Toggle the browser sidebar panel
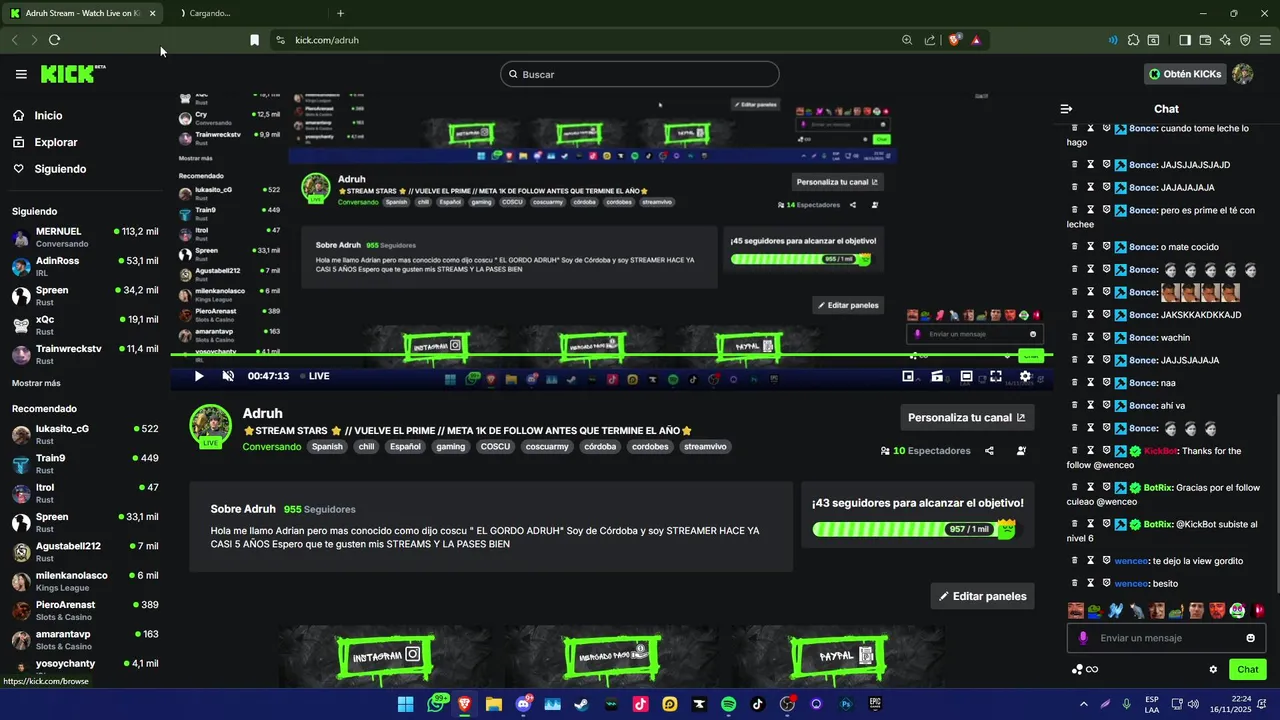Viewport: 1280px width, 720px height. click(1185, 40)
